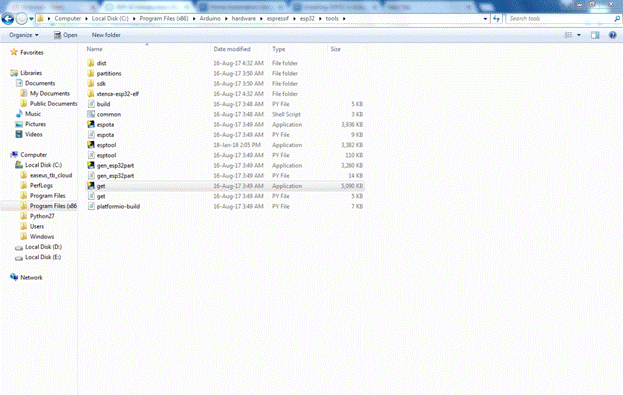Viewport: 623px width, 395px height.
Task: Select the xtensa-esp32-elf folder
Action: (x=225, y=94)
